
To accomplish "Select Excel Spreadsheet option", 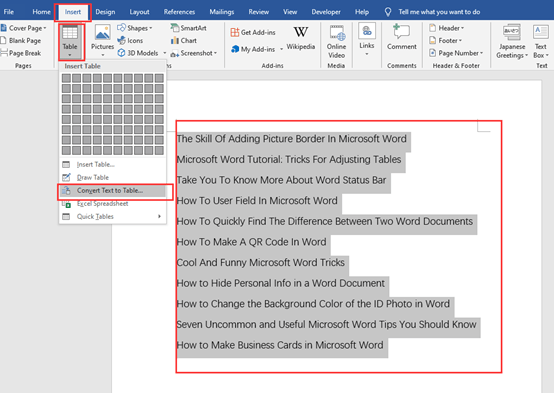I will point(112,204).
